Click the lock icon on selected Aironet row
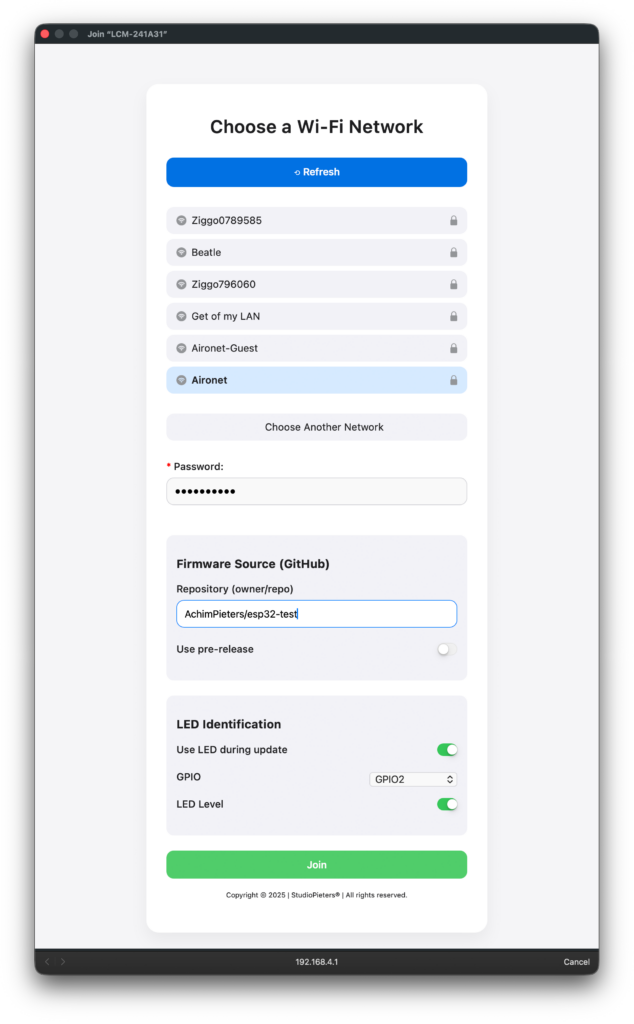 tap(453, 381)
